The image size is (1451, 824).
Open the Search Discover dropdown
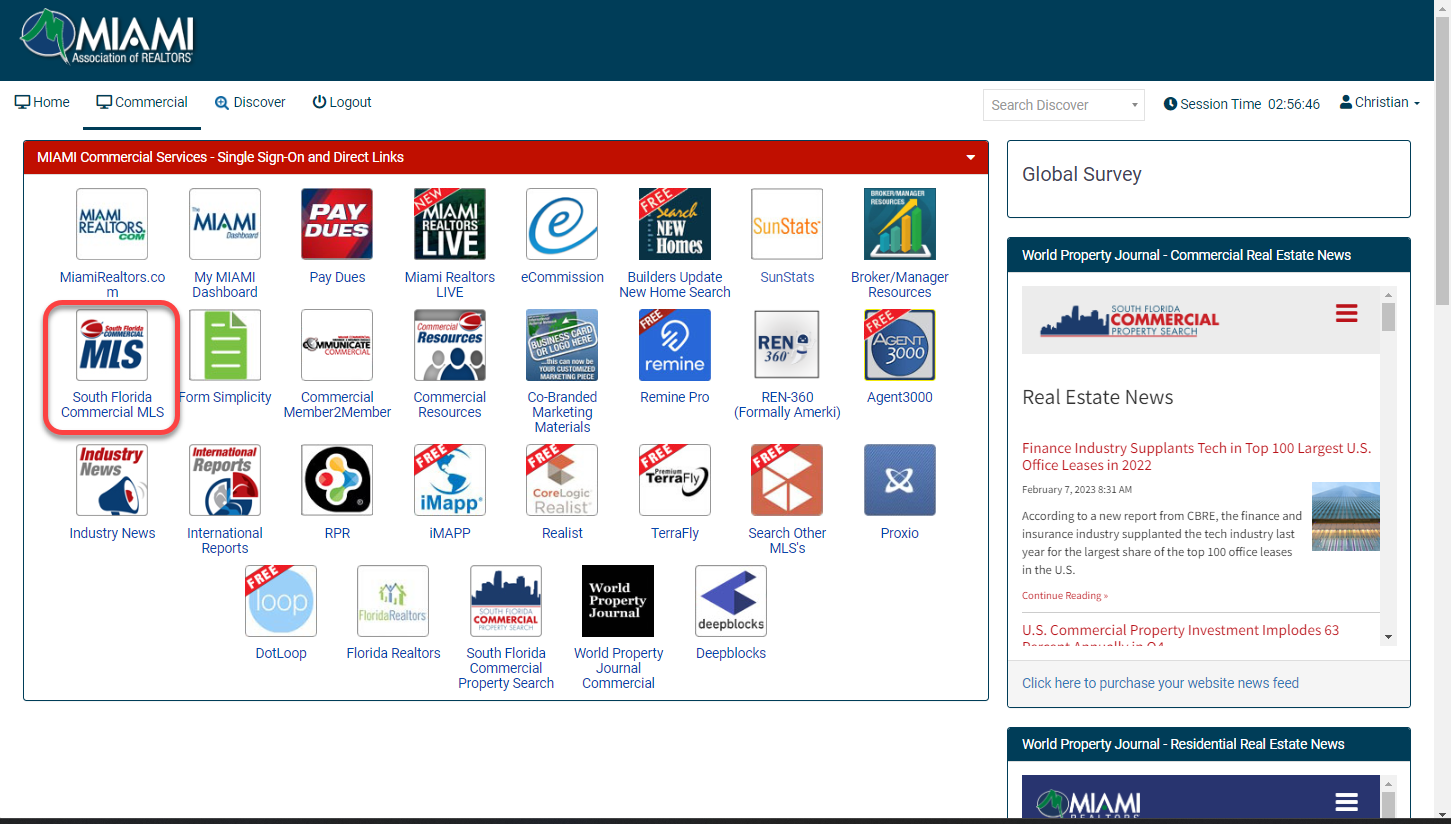(1064, 105)
